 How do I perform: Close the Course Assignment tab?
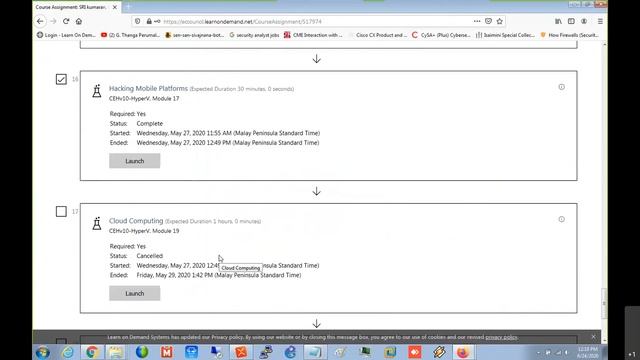click(x=115, y=7)
